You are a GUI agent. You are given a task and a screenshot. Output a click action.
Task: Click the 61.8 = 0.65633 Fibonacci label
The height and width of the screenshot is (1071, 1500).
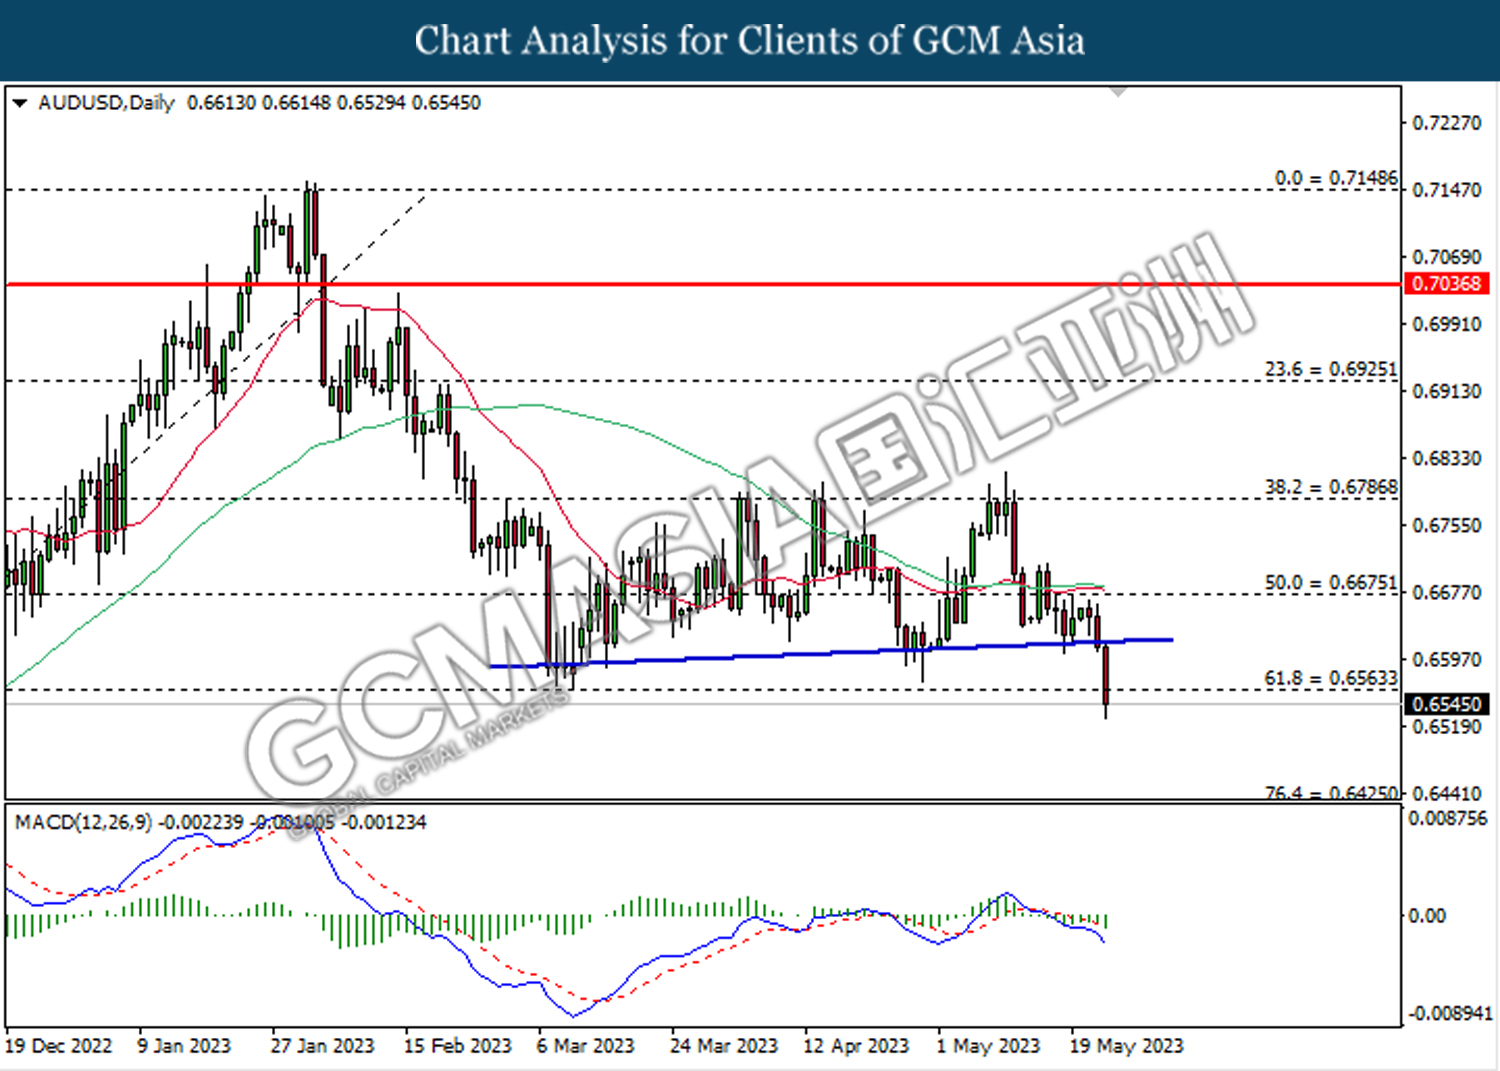pyautogui.click(x=1331, y=678)
